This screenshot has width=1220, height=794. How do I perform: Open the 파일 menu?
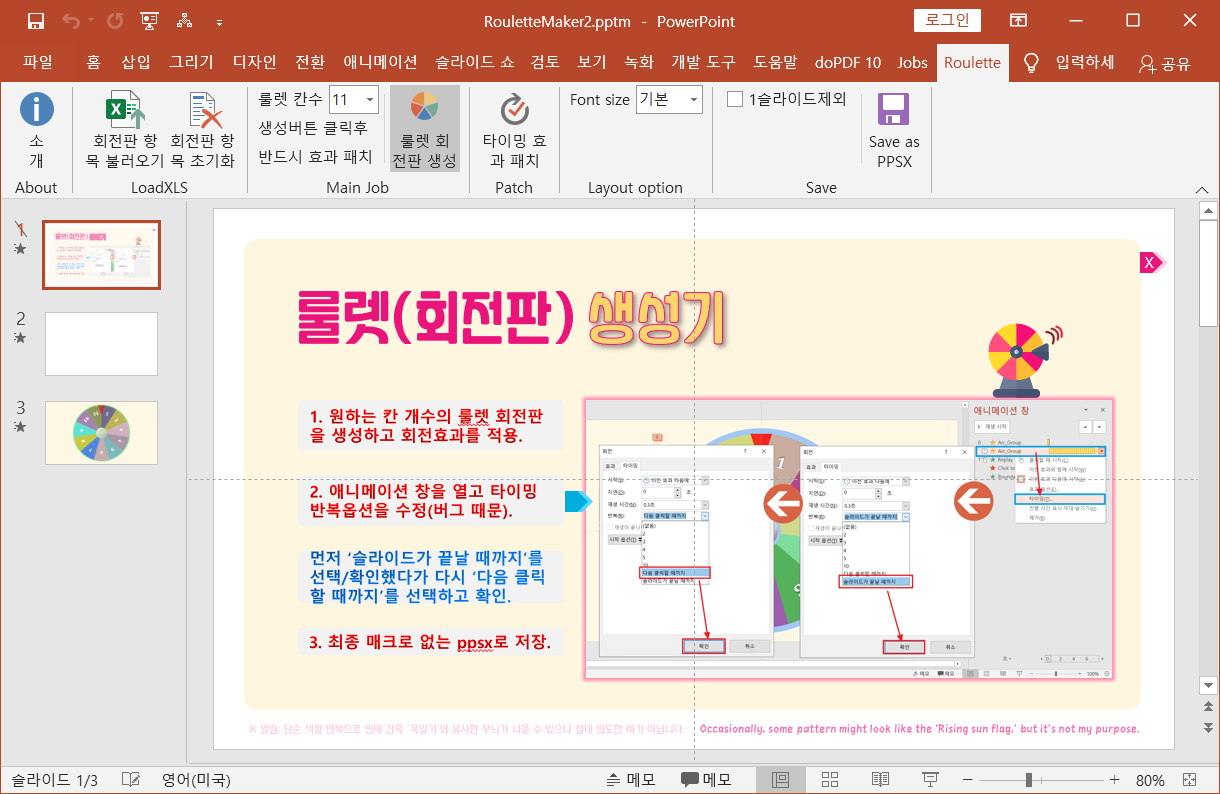(x=37, y=62)
